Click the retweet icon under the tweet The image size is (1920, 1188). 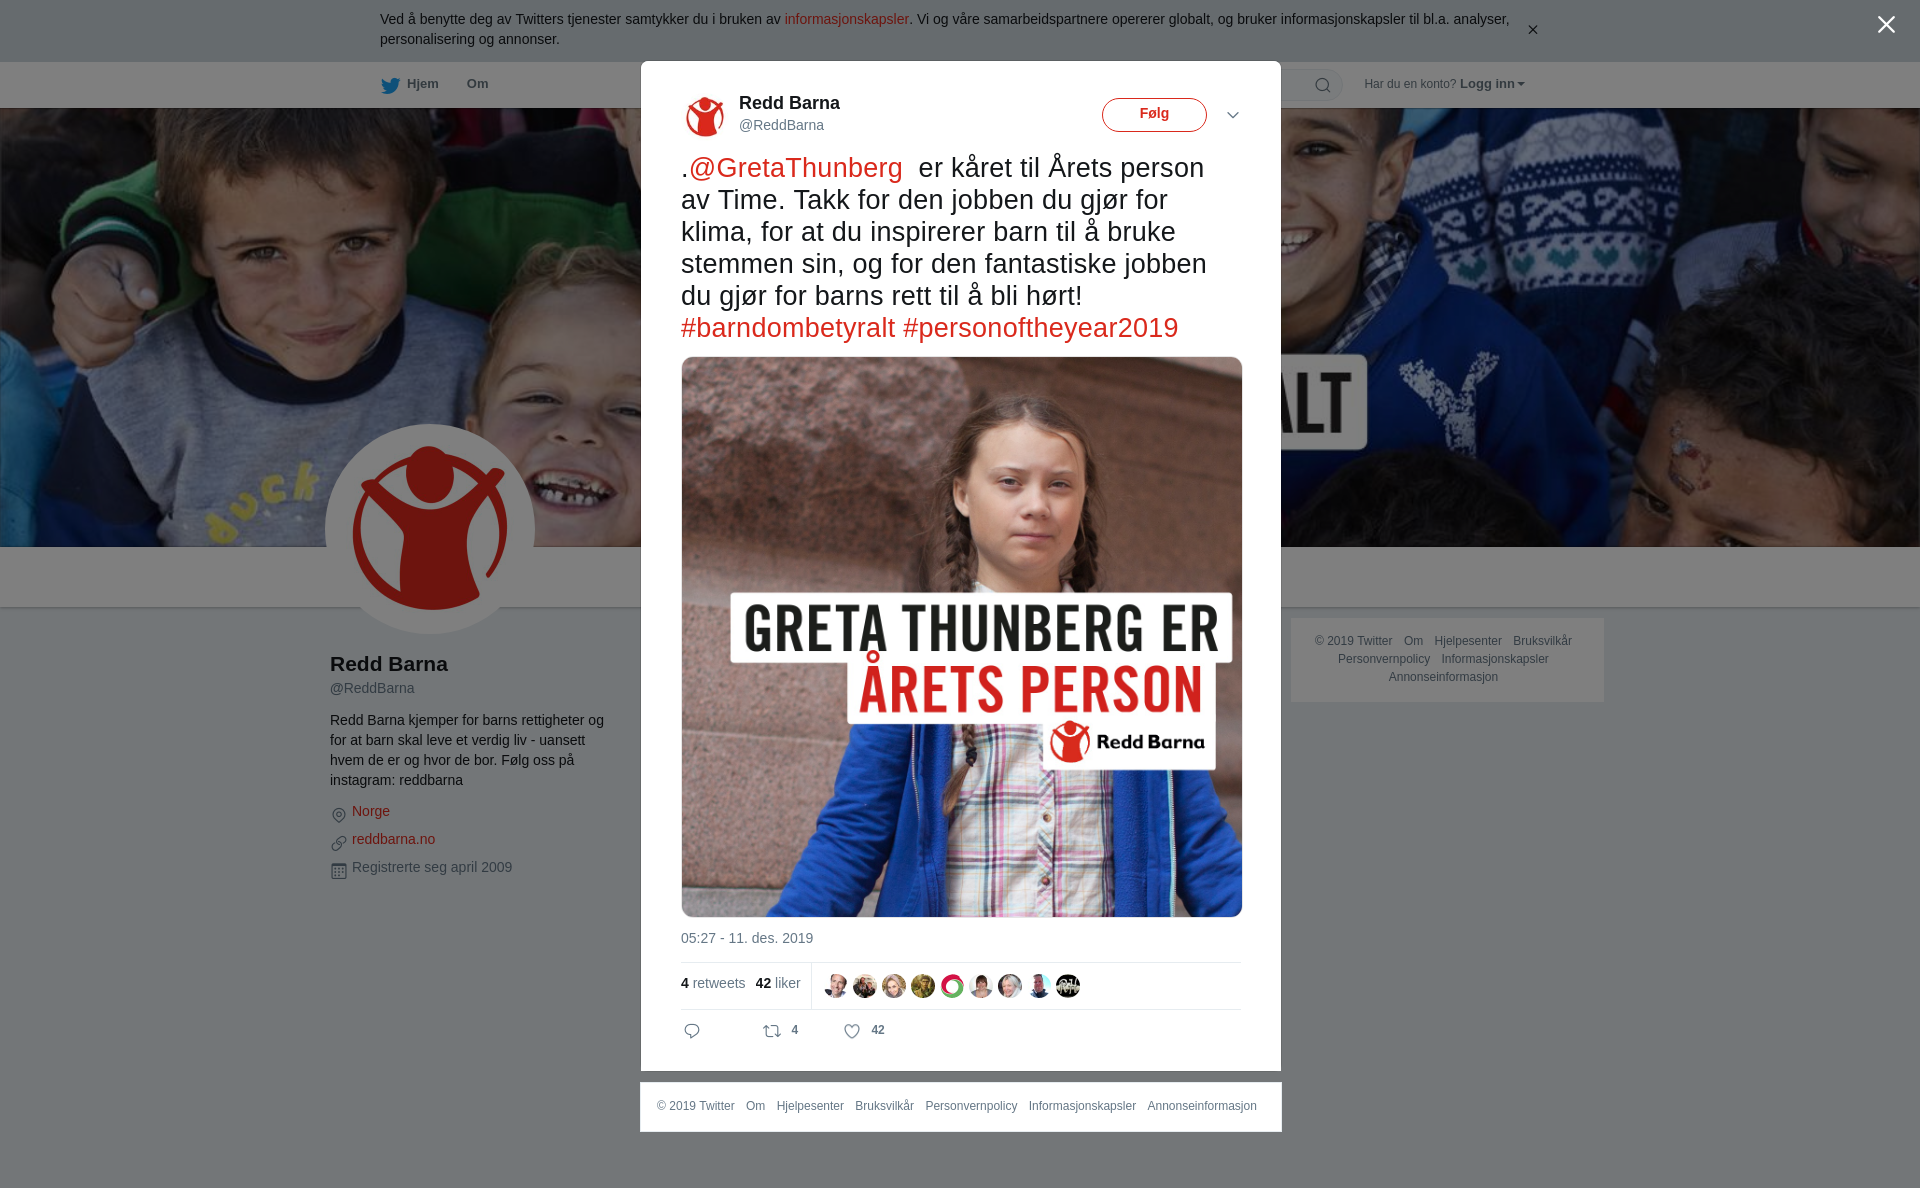tap(772, 1031)
